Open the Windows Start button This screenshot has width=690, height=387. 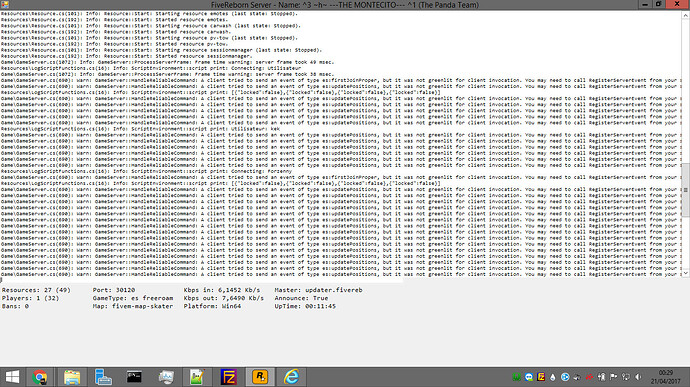tap(12, 377)
